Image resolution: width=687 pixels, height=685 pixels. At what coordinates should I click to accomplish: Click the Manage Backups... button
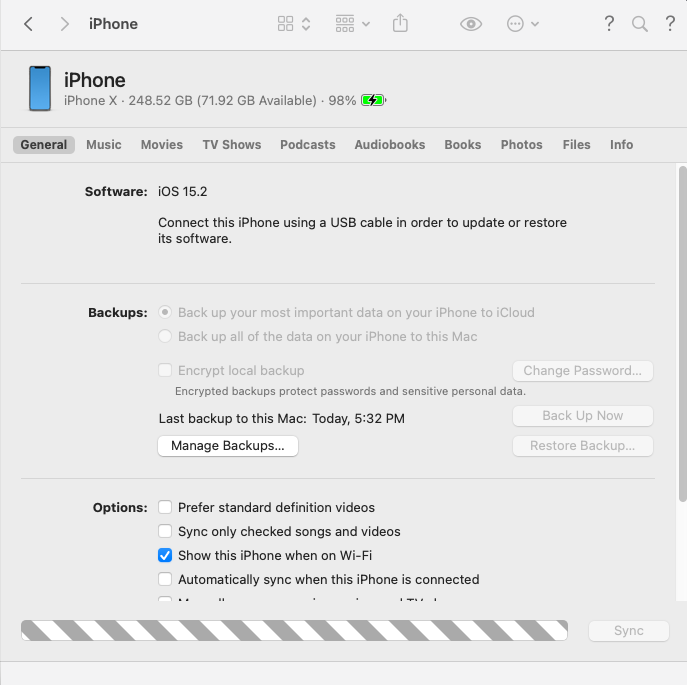click(228, 446)
